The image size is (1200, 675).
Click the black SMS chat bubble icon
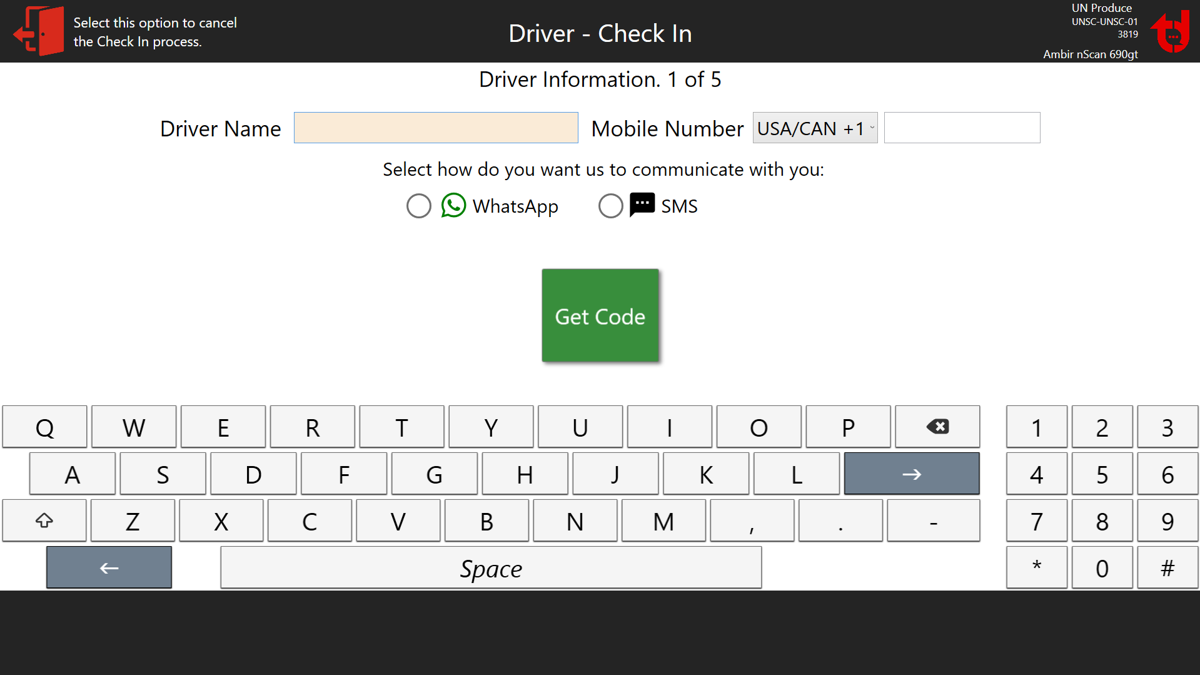(x=642, y=205)
